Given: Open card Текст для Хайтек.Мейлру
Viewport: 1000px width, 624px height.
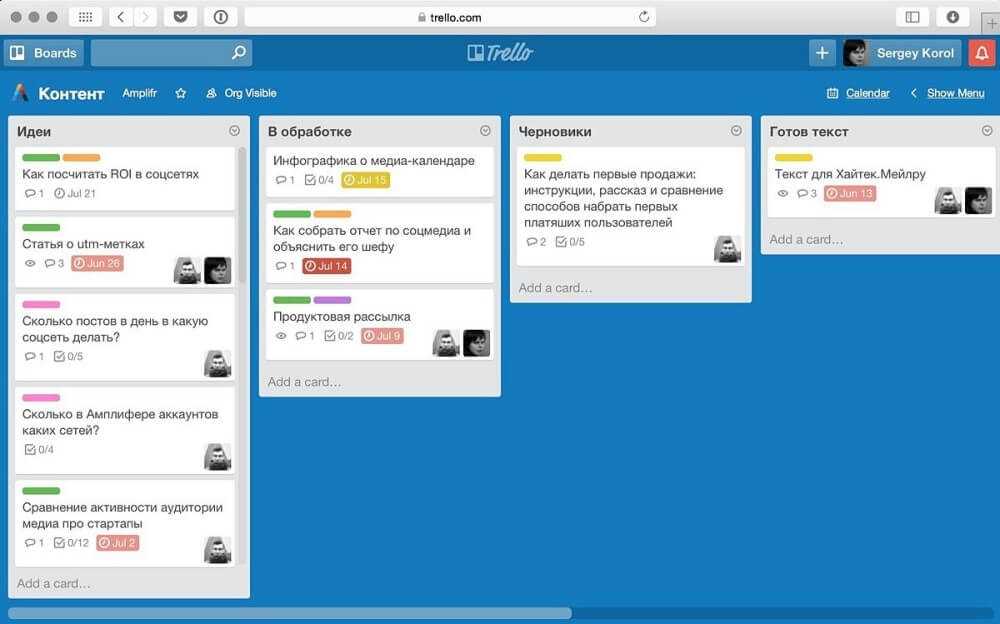Looking at the screenshot, I should coord(881,182).
